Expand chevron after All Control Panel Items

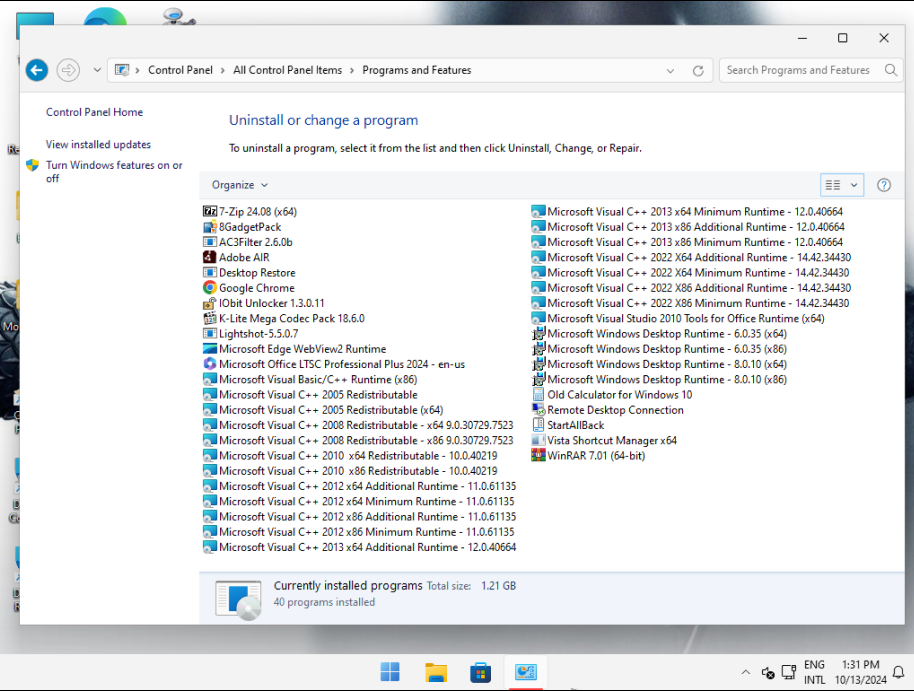click(352, 71)
